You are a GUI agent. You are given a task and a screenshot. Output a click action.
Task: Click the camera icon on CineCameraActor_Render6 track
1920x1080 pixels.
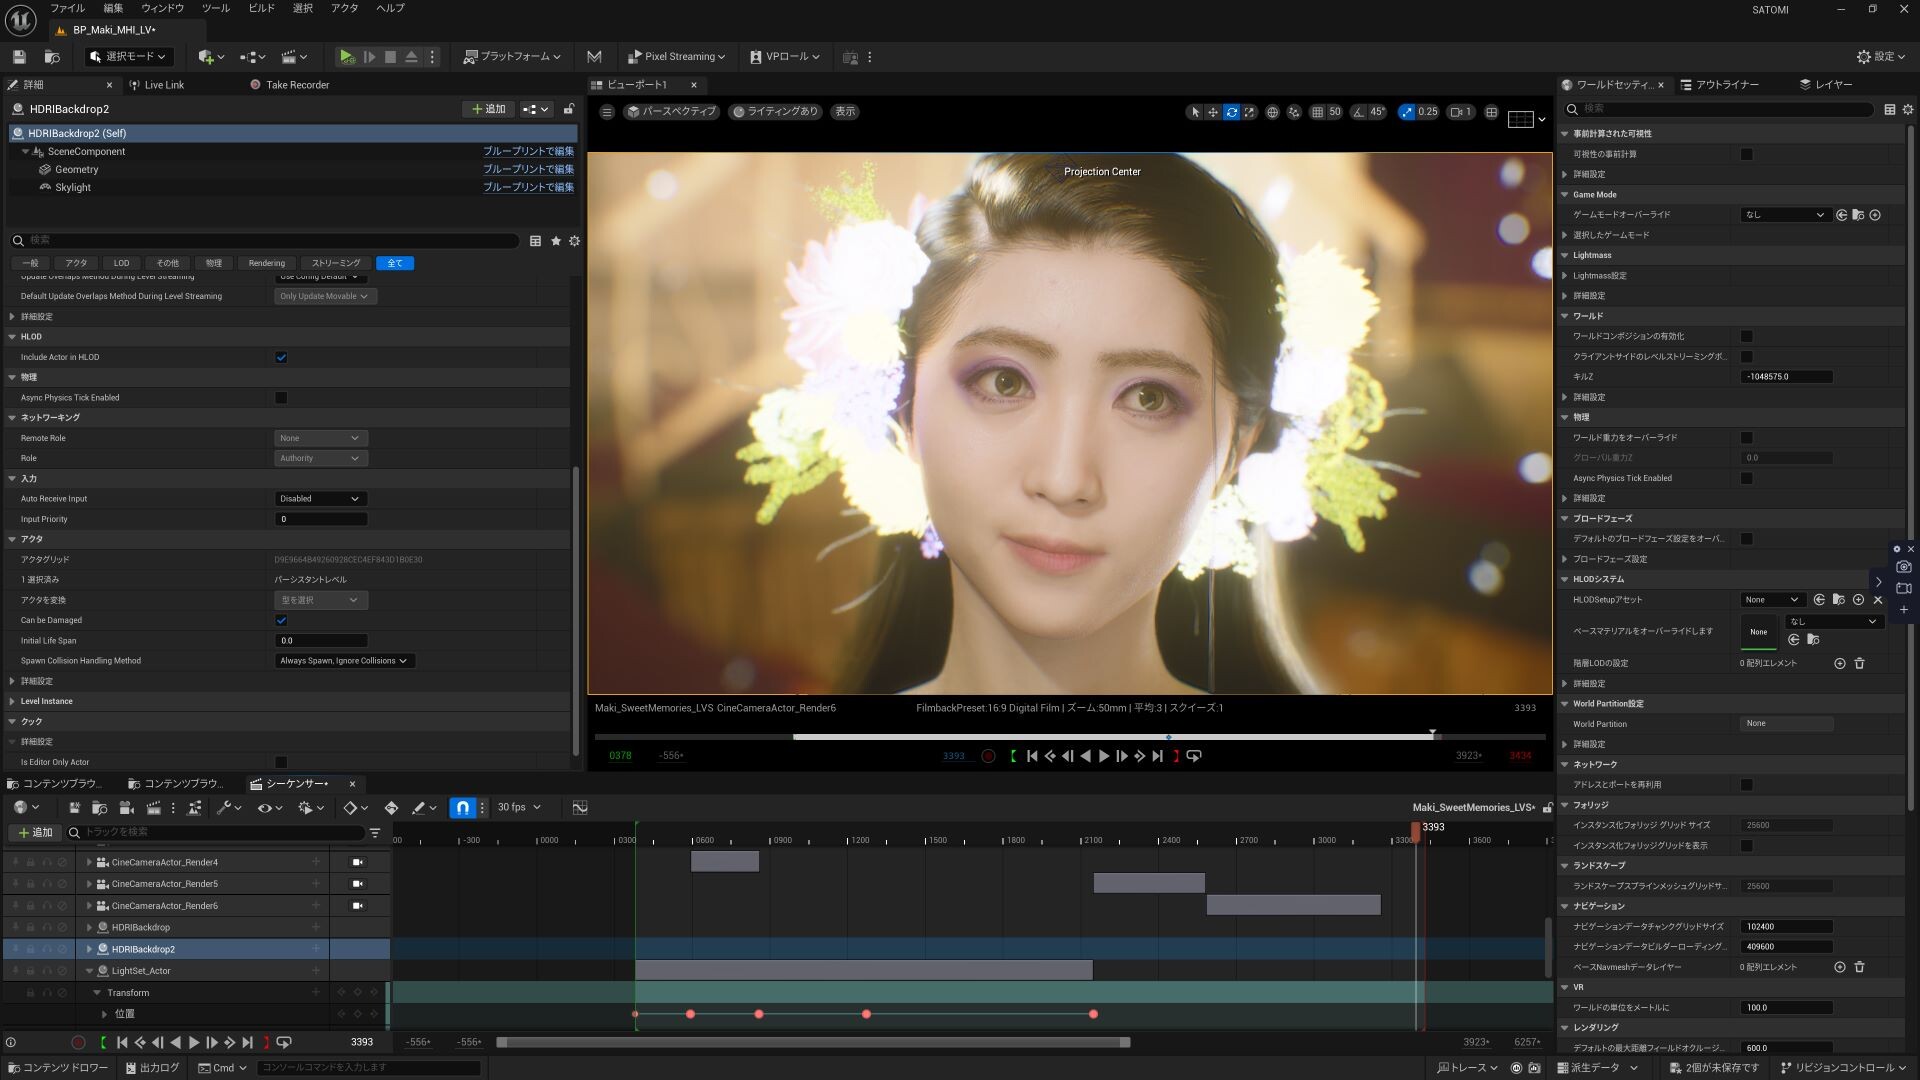[x=357, y=905]
